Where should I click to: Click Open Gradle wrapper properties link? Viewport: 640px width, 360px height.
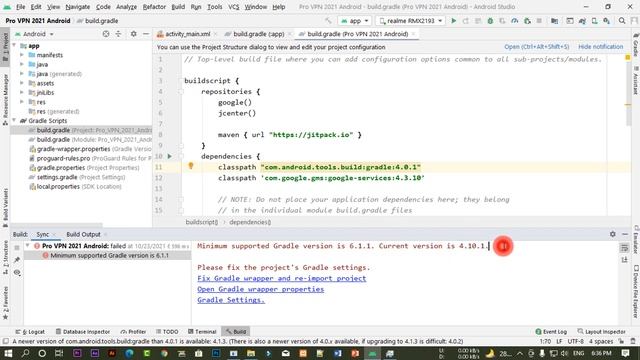[x=260, y=289]
